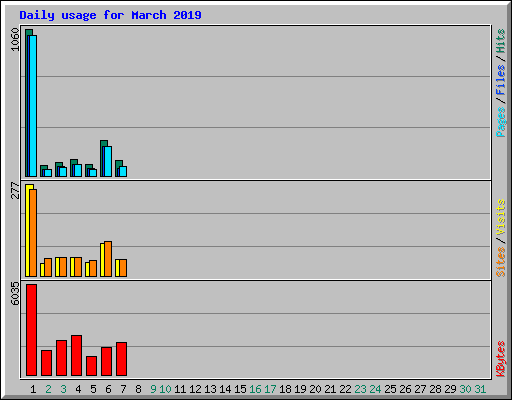Click the Sites legend label
The width and height of the screenshot is (512, 400).
pos(501,262)
